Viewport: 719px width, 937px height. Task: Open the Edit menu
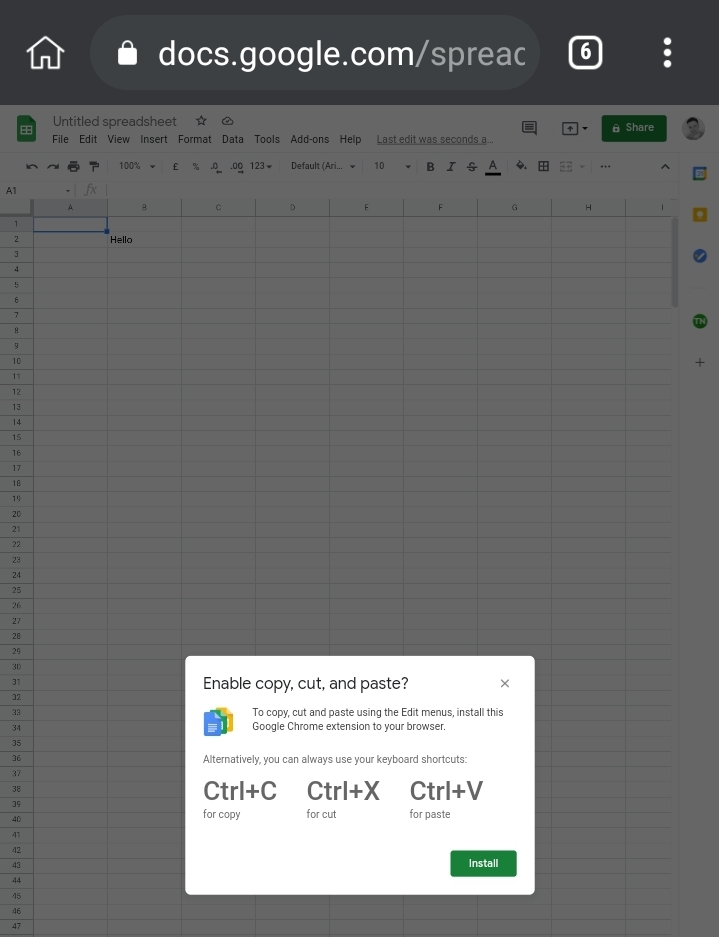[x=88, y=139]
